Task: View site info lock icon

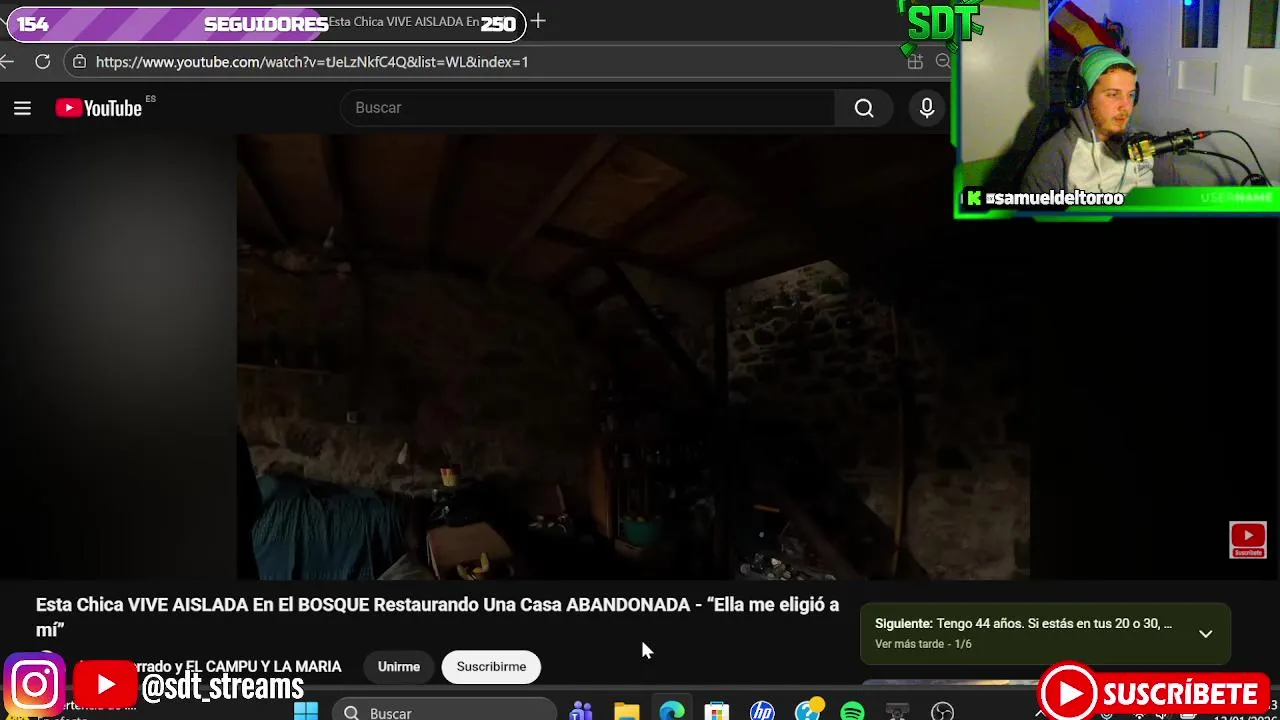Action: pyautogui.click(x=80, y=62)
